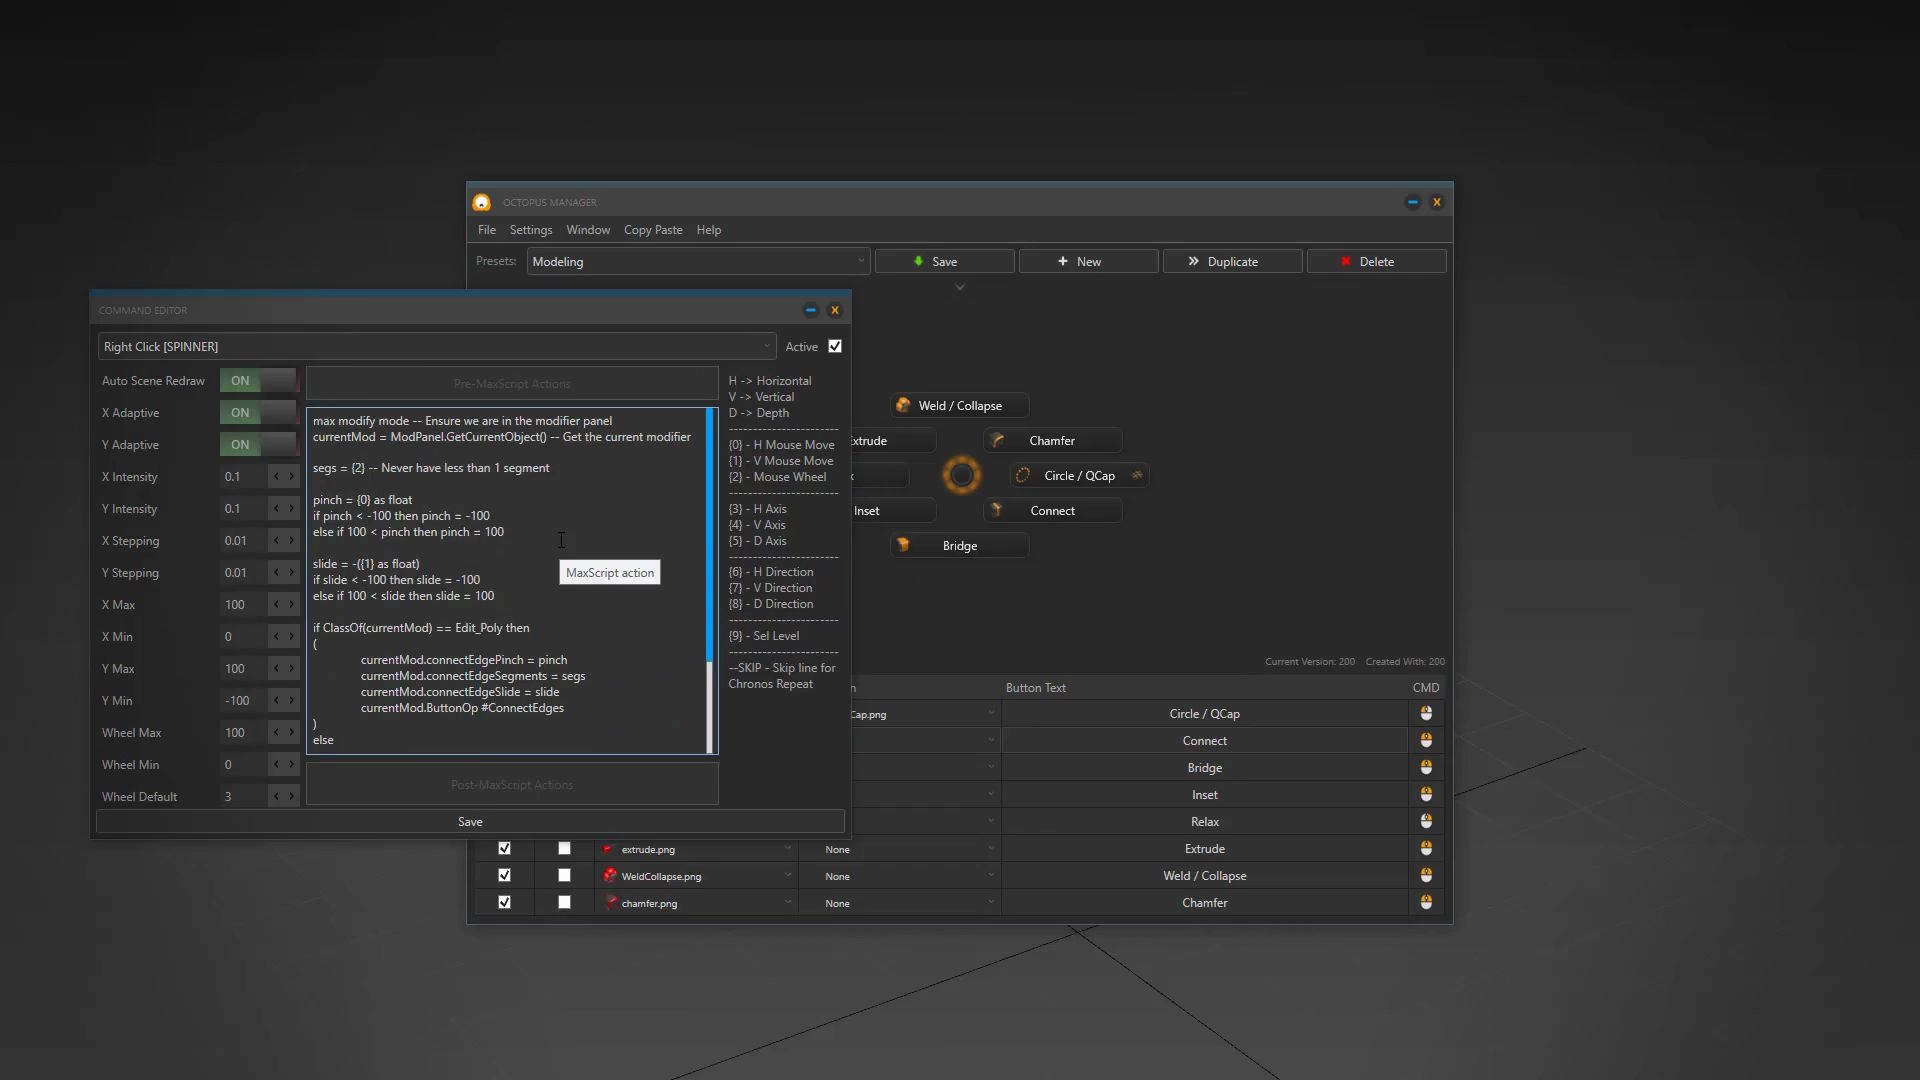Increase the X Intensity value with right arrow
Viewport: 1920px width, 1080px height.
click(291, 477)
